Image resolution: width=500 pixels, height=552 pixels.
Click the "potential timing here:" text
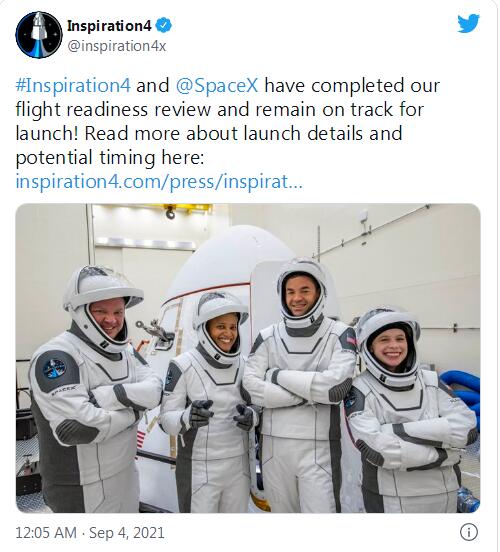(110, 158)
